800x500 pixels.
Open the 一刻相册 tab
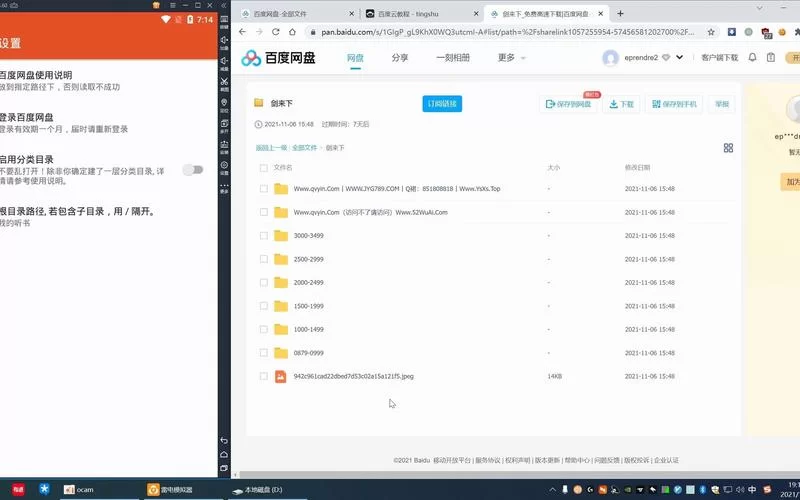coord(453,58)
